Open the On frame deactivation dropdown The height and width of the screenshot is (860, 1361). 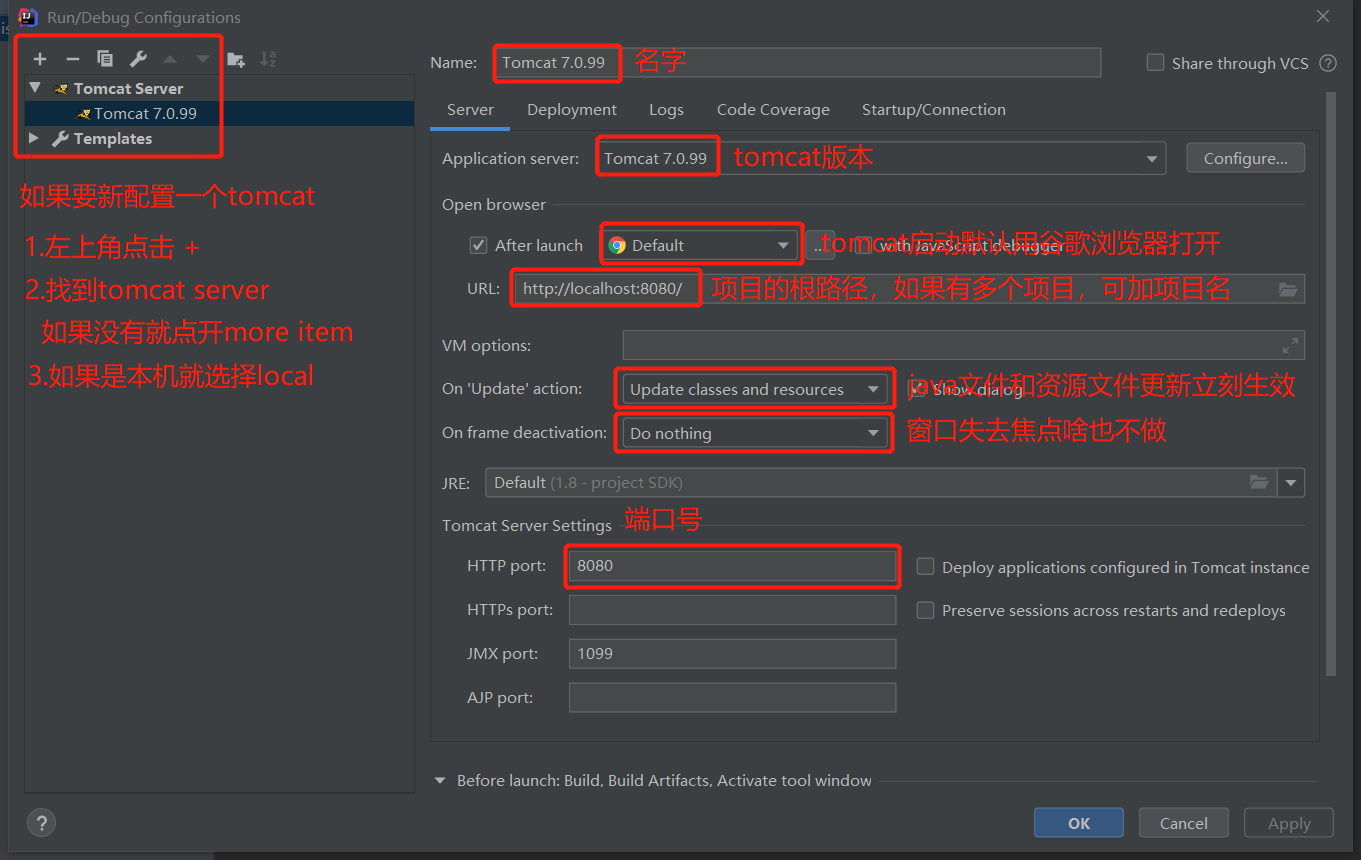click(x=755, y=433)
